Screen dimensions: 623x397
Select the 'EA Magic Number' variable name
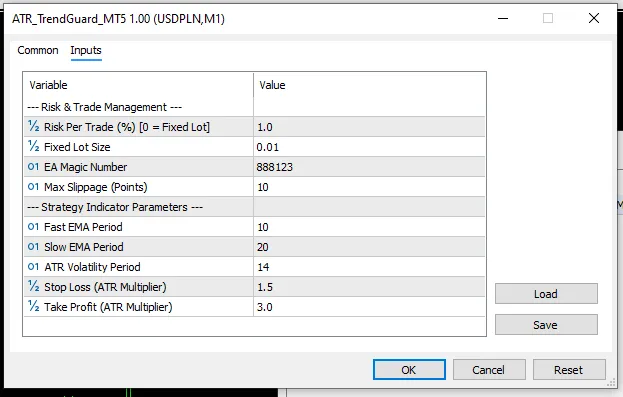tap(85, 167)
